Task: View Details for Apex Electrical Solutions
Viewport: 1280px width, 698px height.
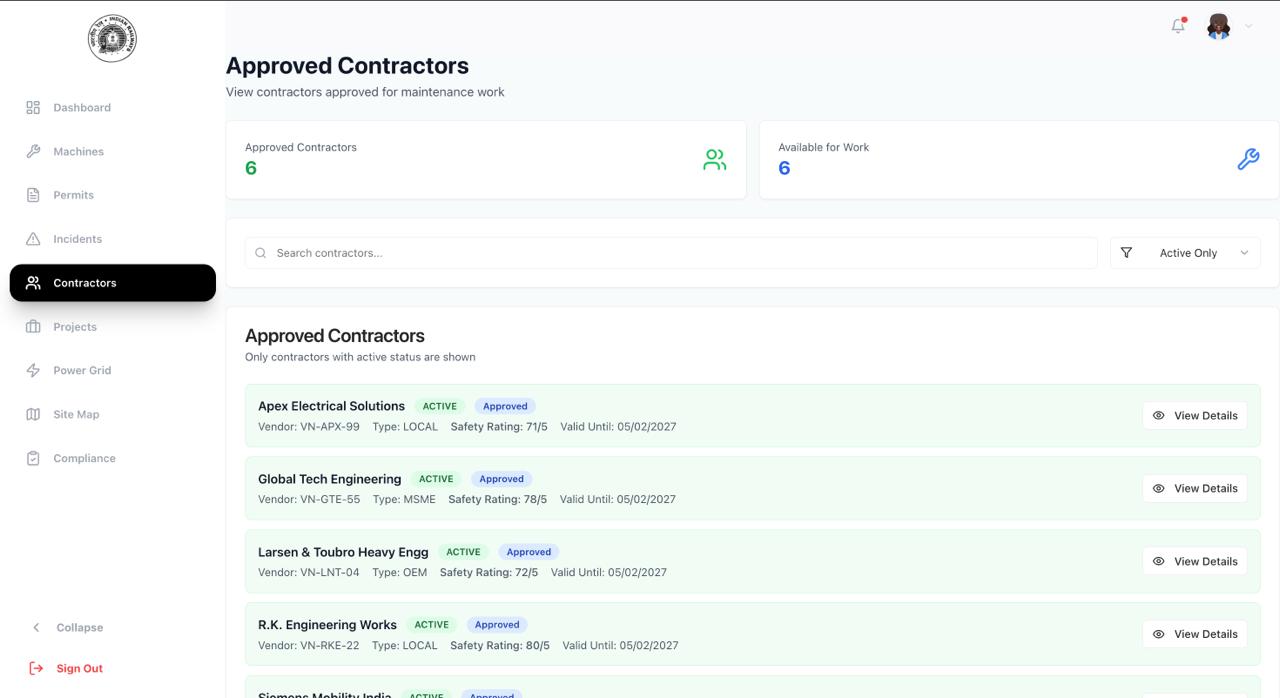Action: point(1195,415)
